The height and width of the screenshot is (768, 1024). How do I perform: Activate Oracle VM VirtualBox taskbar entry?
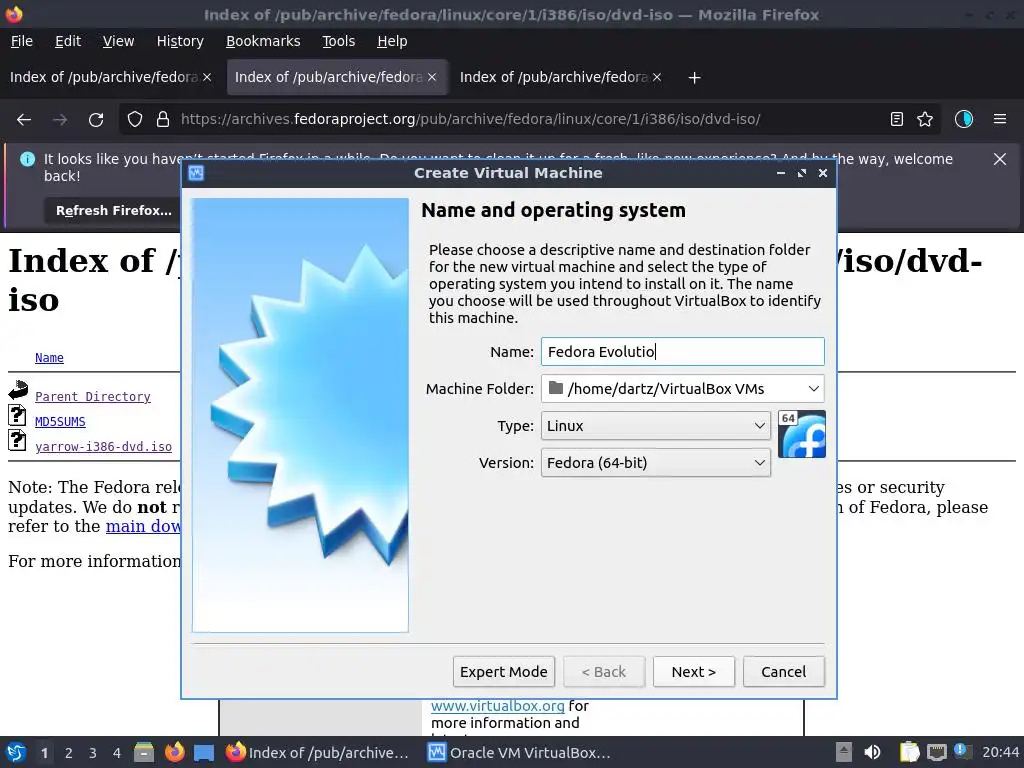pyautogui.click(x=519, y=752)
